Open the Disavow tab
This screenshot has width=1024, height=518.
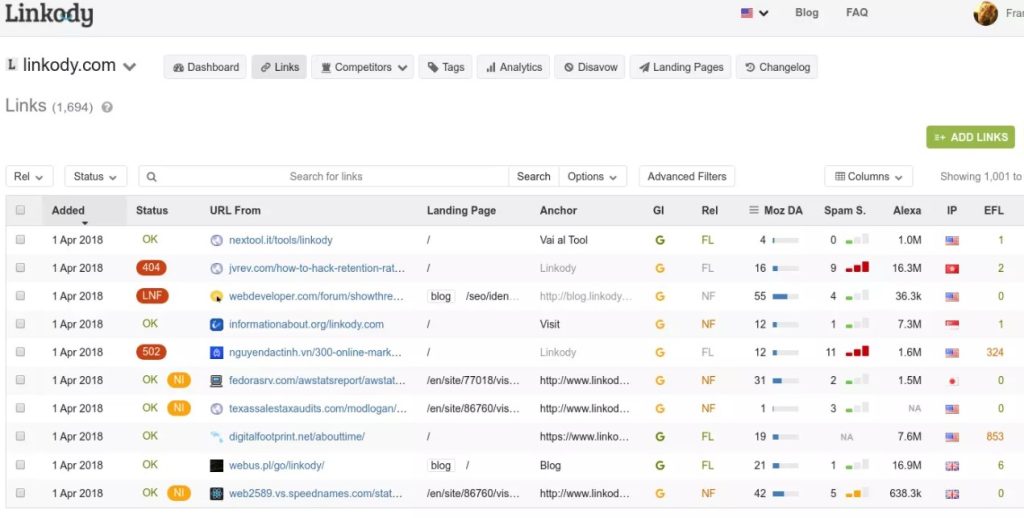(x=590, y=67)
